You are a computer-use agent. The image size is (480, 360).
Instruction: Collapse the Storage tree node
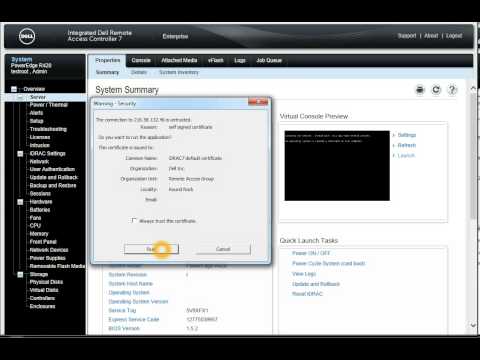(20, 274)
